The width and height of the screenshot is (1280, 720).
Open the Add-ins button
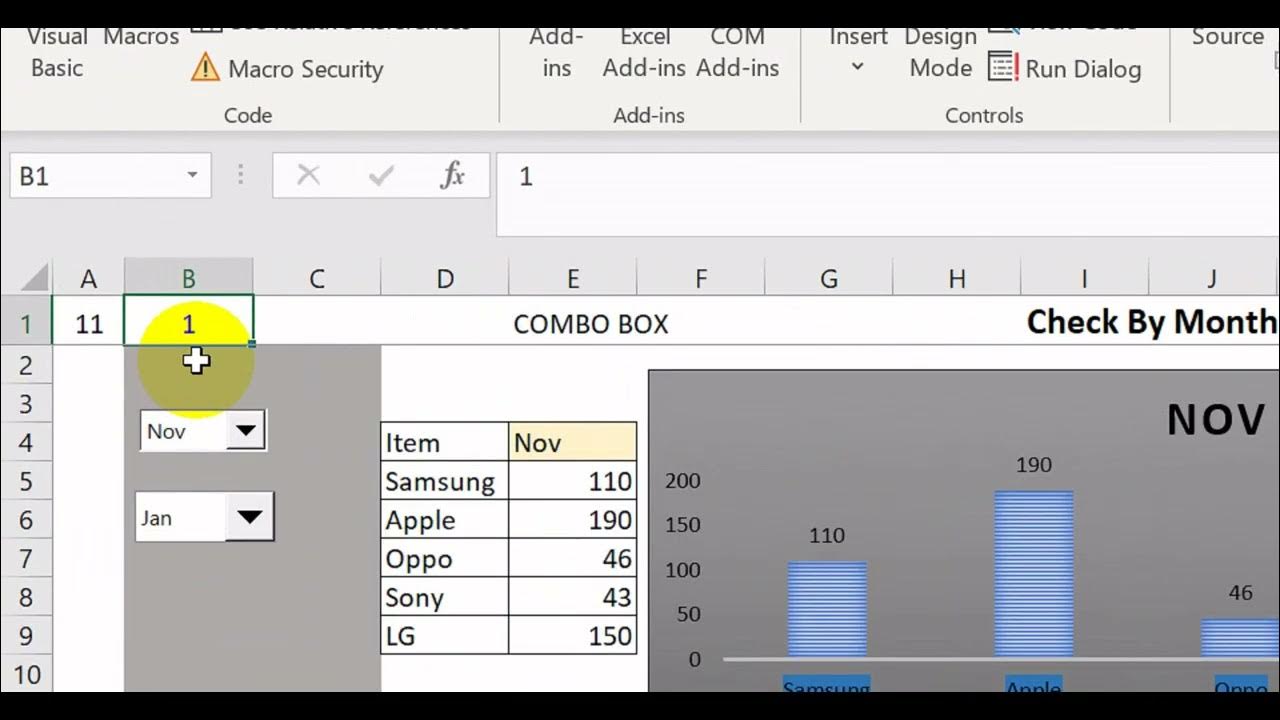click(556, 52)
